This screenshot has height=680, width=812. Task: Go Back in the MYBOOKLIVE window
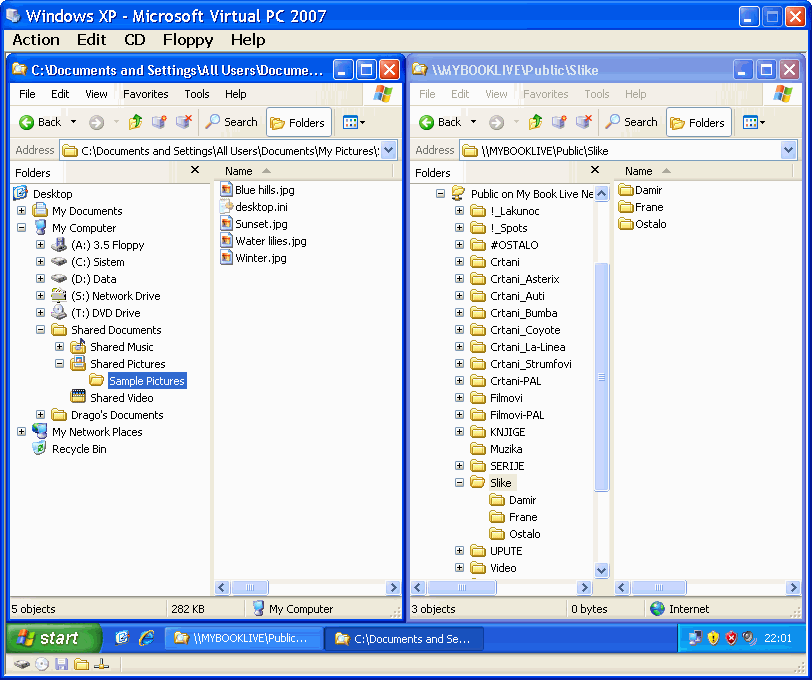pos(439,122)
